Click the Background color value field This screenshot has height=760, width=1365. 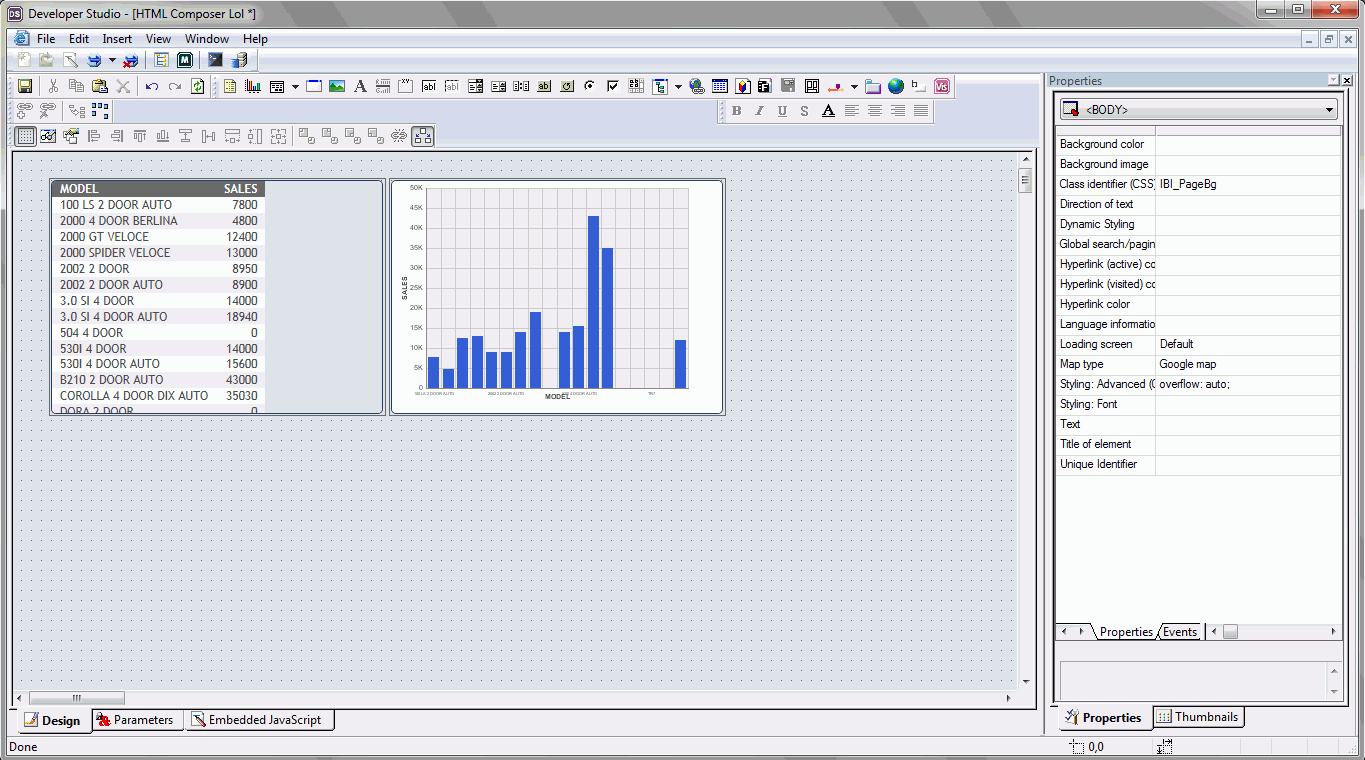click(x=1247, y=144)
